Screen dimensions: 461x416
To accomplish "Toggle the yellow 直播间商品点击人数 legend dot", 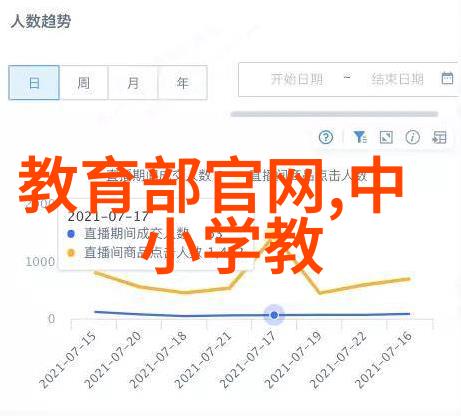I will pyautogui.click(x=71, y=253).
